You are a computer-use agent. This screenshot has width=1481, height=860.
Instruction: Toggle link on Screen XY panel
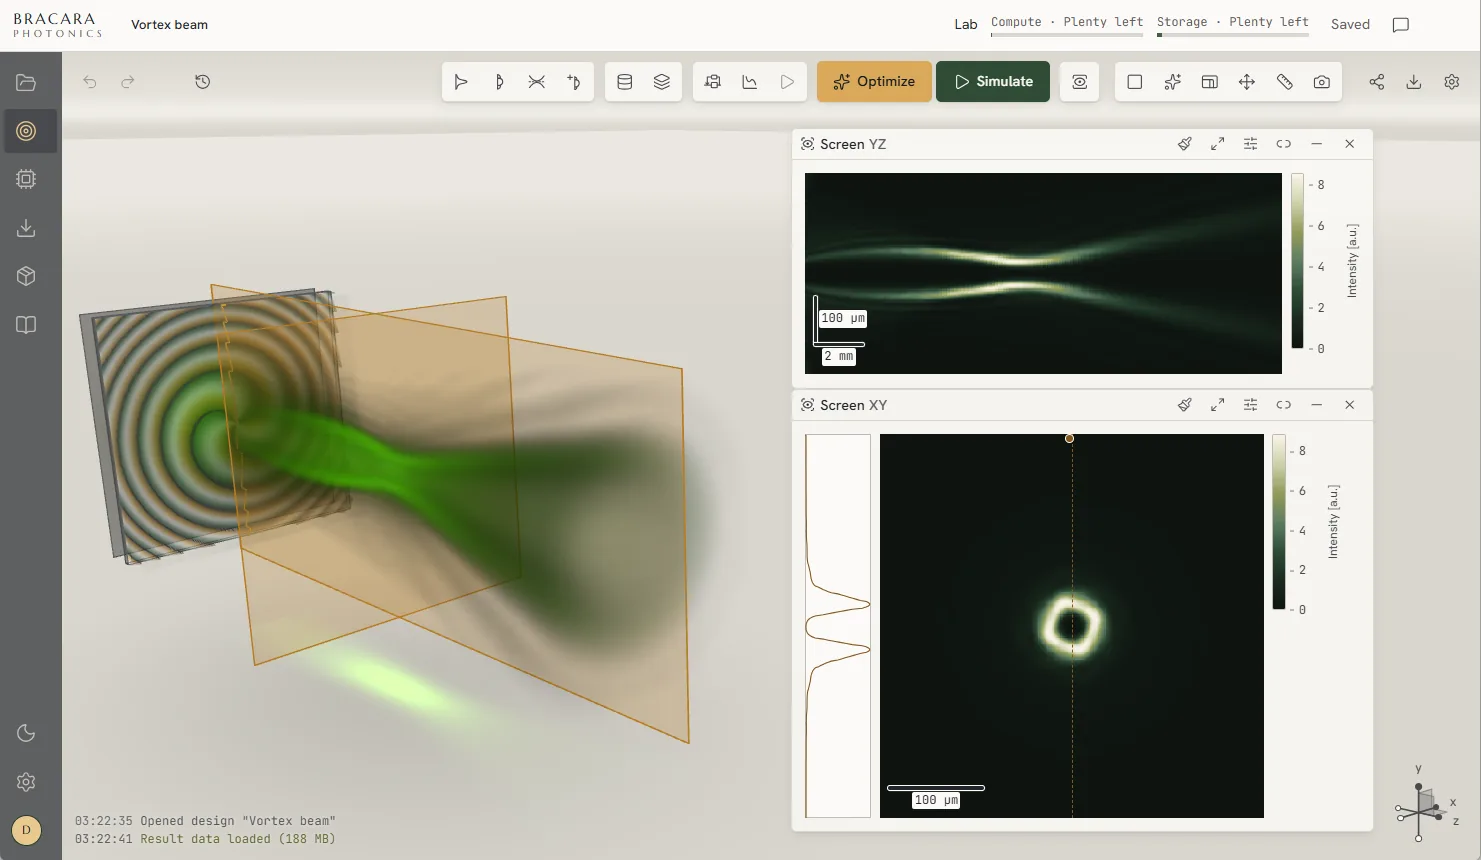(x=1284, y=405)
